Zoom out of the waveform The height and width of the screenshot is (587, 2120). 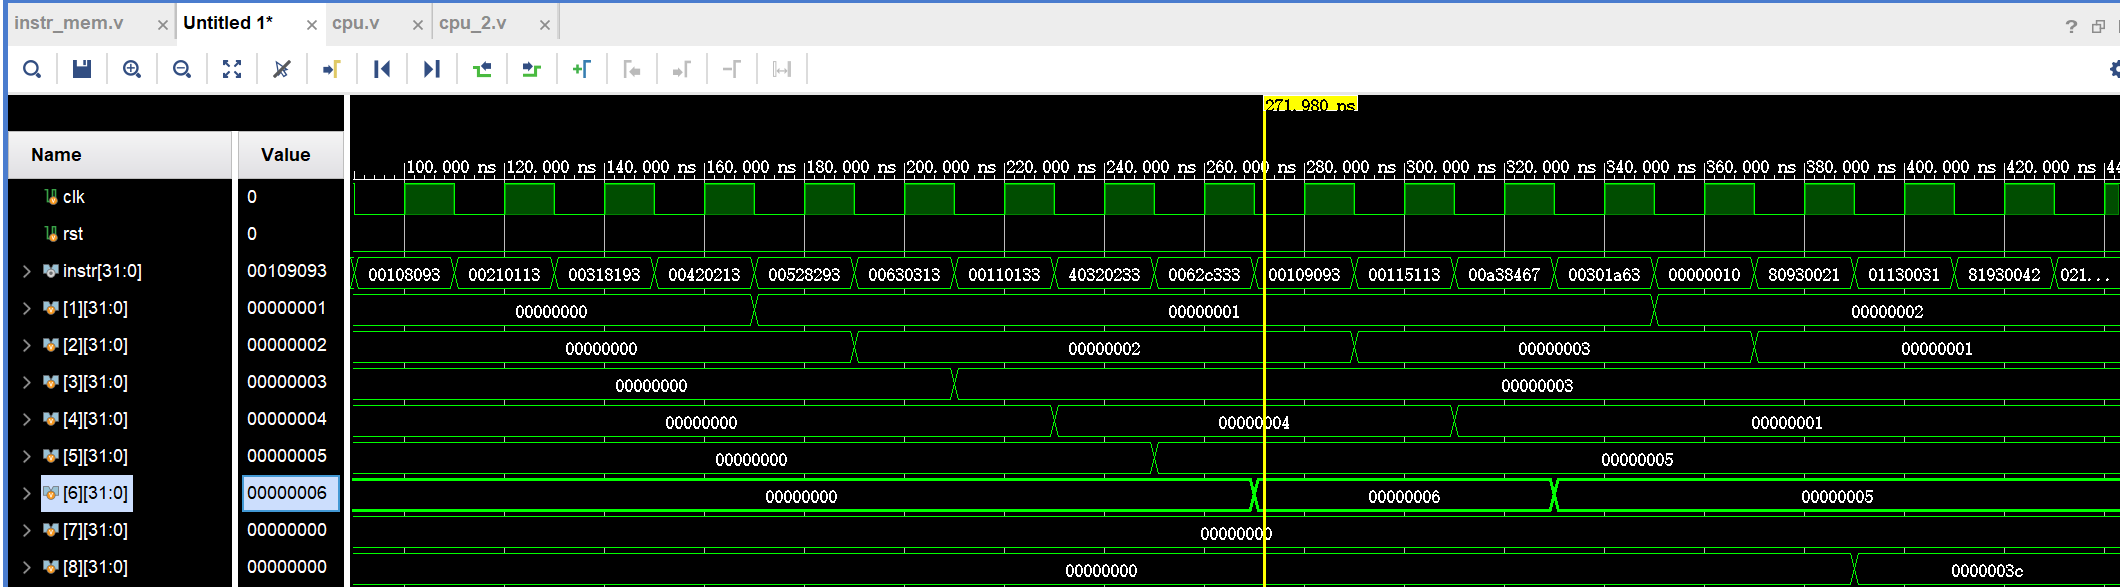182,69
